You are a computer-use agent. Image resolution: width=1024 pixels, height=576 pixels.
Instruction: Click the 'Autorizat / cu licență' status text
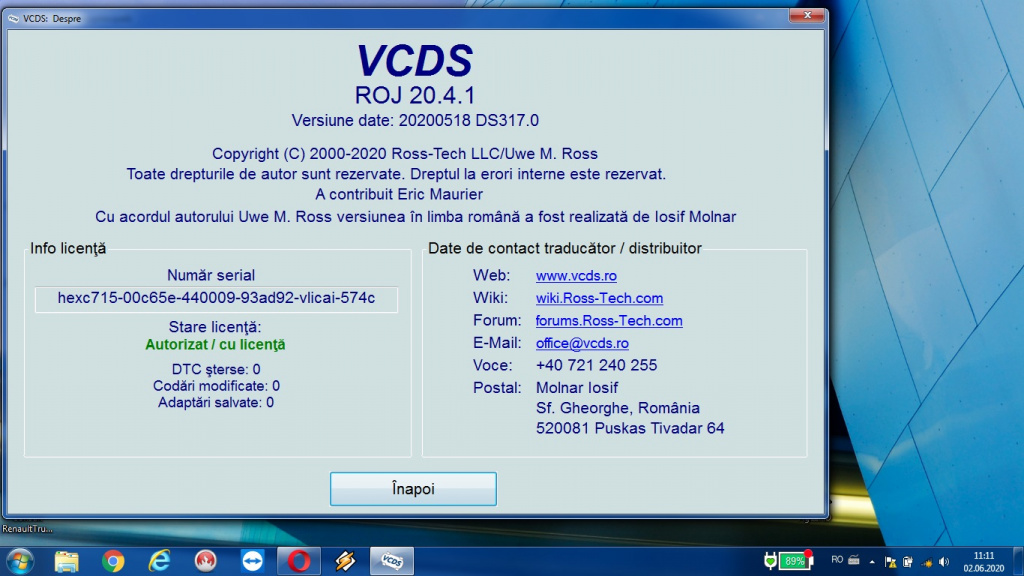[215, 344]
